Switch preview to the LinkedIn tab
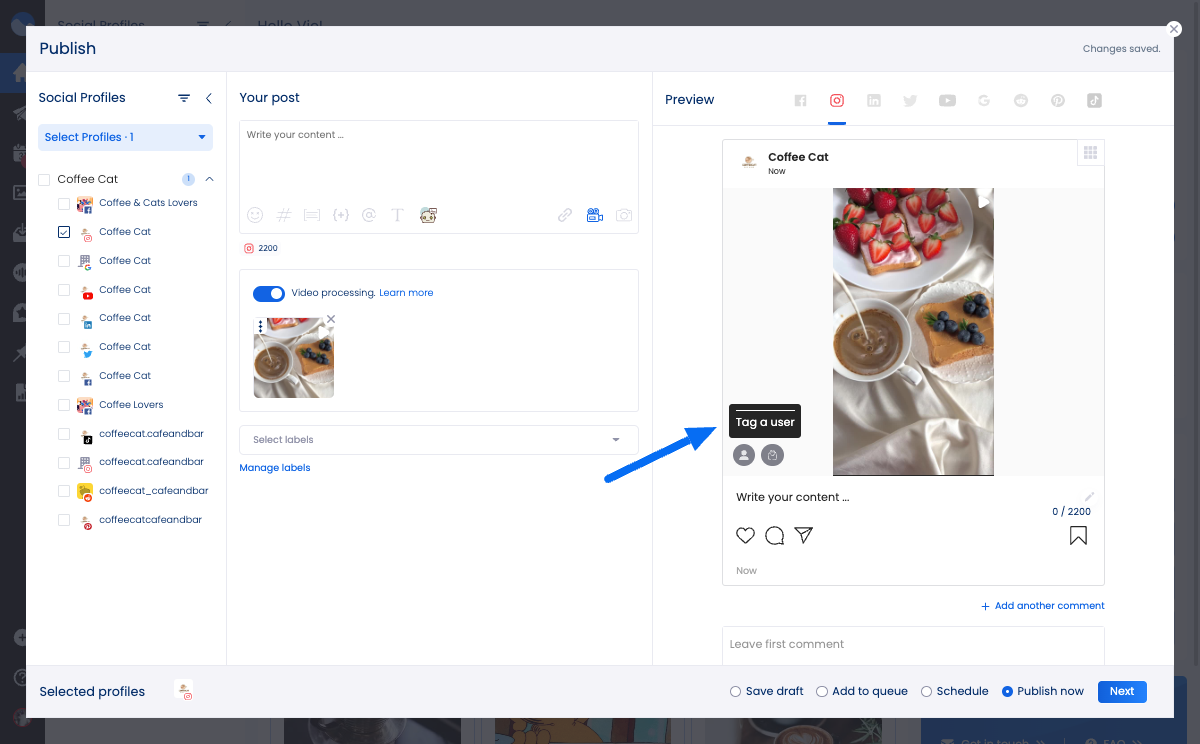This screenshot has width=1200, height=744. point(874,100)
